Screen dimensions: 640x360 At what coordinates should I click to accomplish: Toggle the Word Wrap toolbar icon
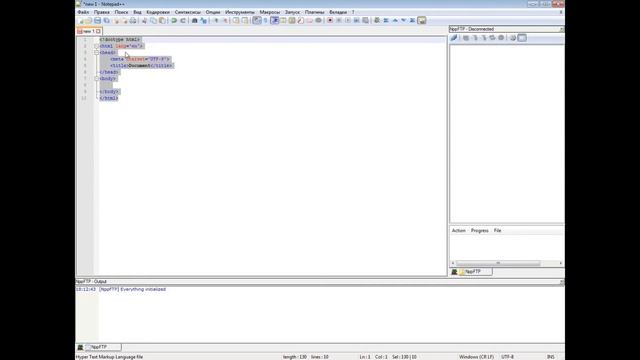(x=257, y=20)
